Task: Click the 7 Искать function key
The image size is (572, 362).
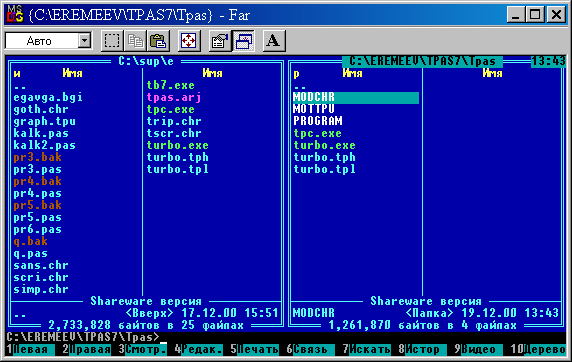Action: click(x=367, y=350)
